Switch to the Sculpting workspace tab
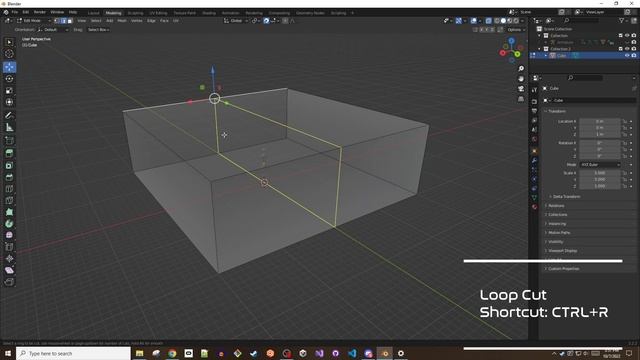This screenshot has height=360, width=640. [x=135, y=13]
